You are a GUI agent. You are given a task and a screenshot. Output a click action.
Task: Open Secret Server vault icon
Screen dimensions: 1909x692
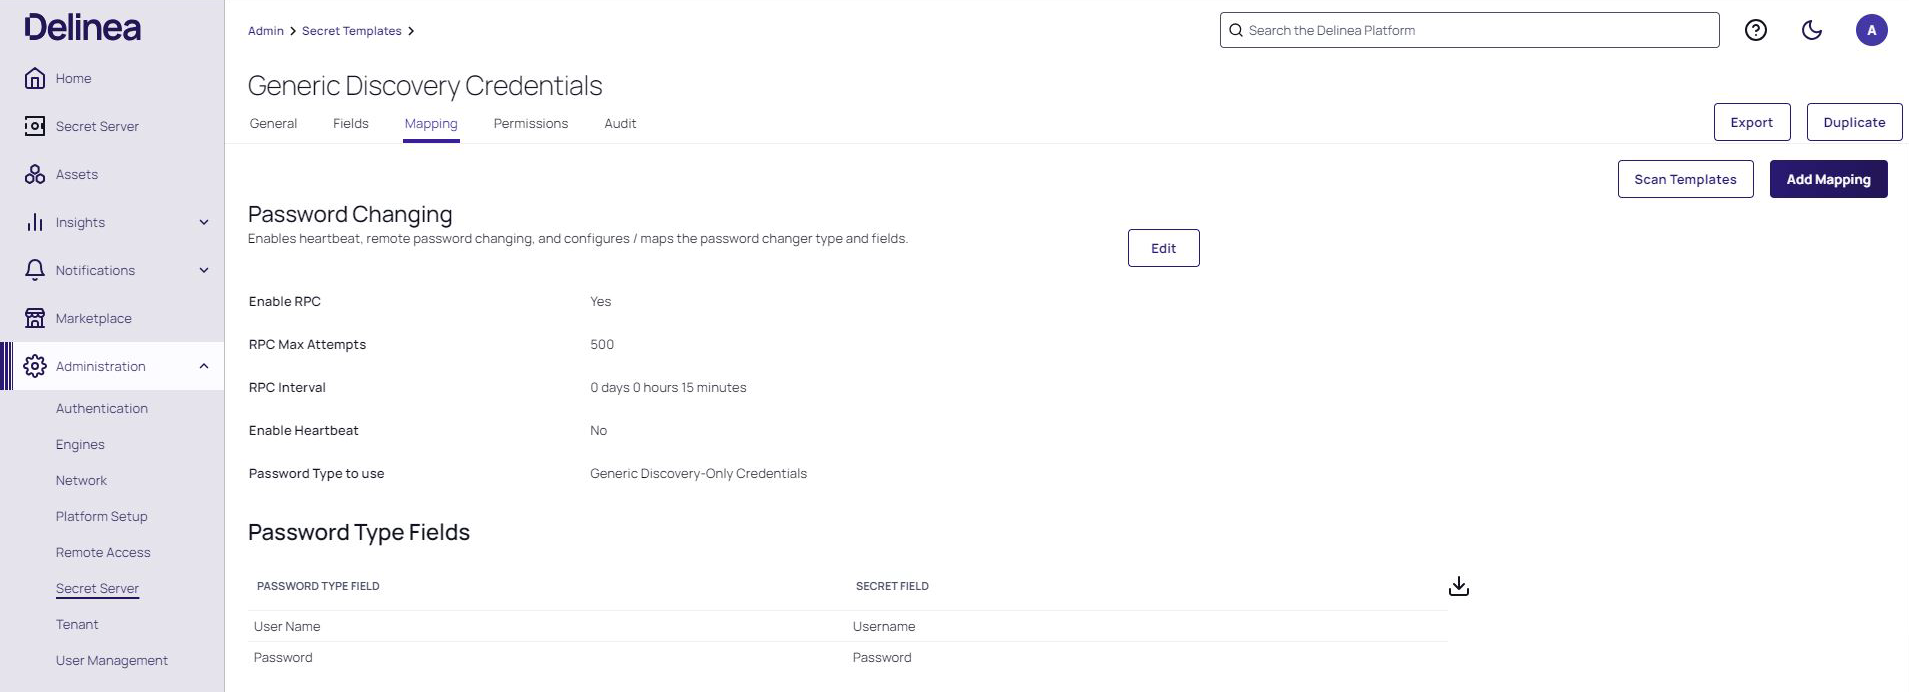(x=35, y=126)
